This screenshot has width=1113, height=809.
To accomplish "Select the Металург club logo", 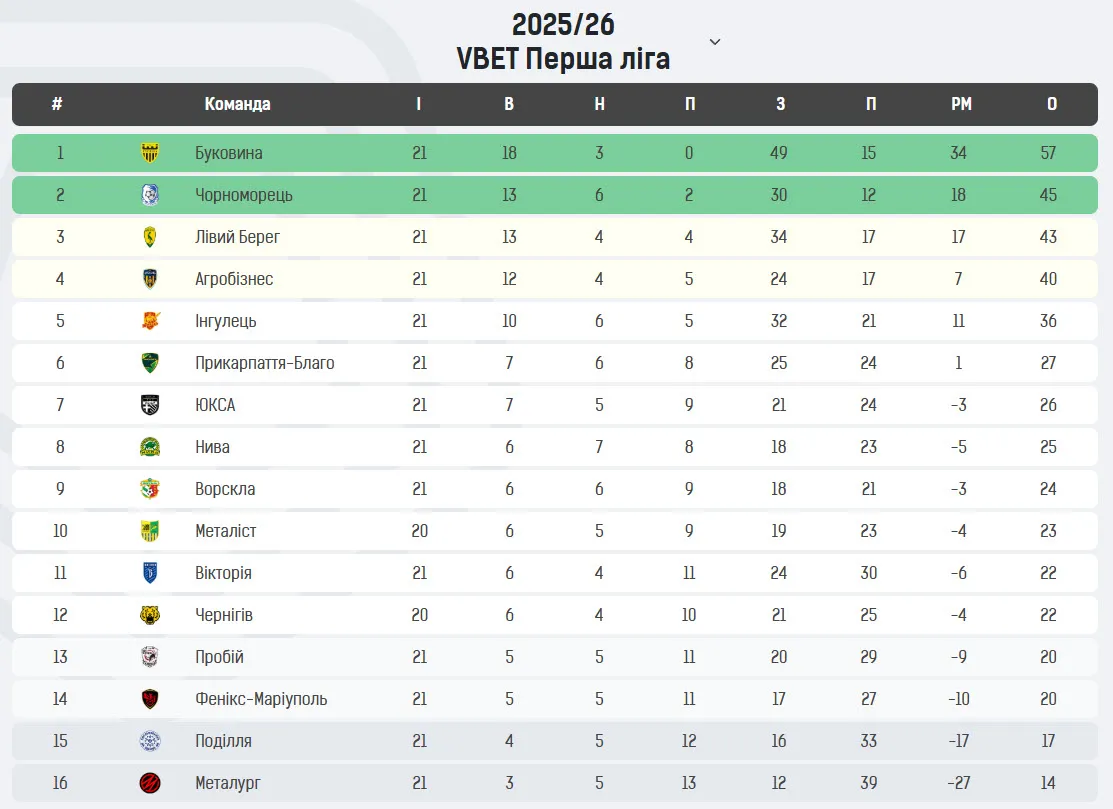I will (x=150, y=783).
